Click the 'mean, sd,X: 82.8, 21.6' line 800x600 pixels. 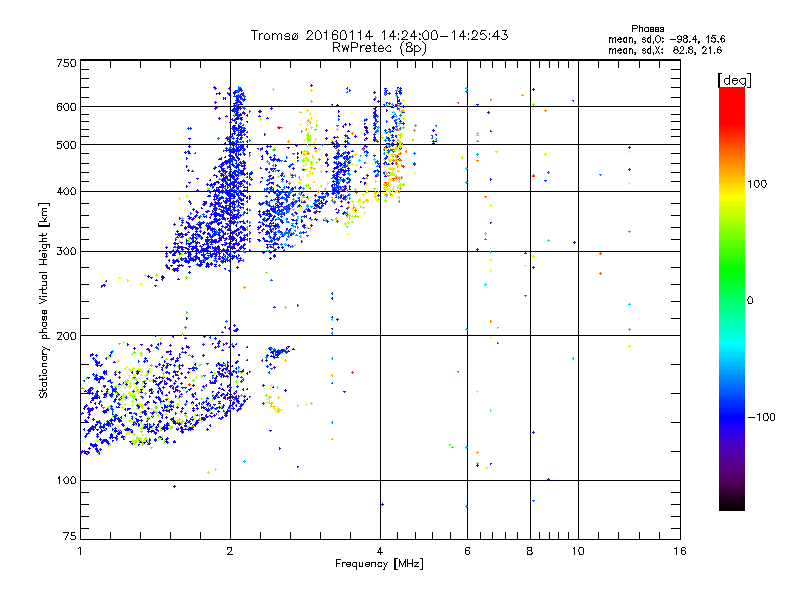(665, 50)
